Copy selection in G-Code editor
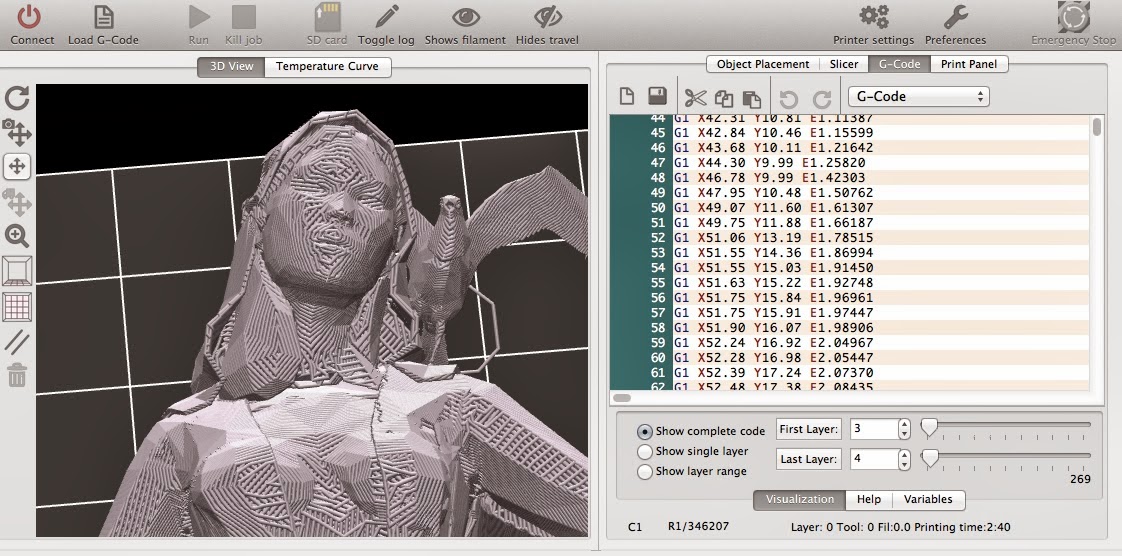1122x556 pixels. coord(723,98)
